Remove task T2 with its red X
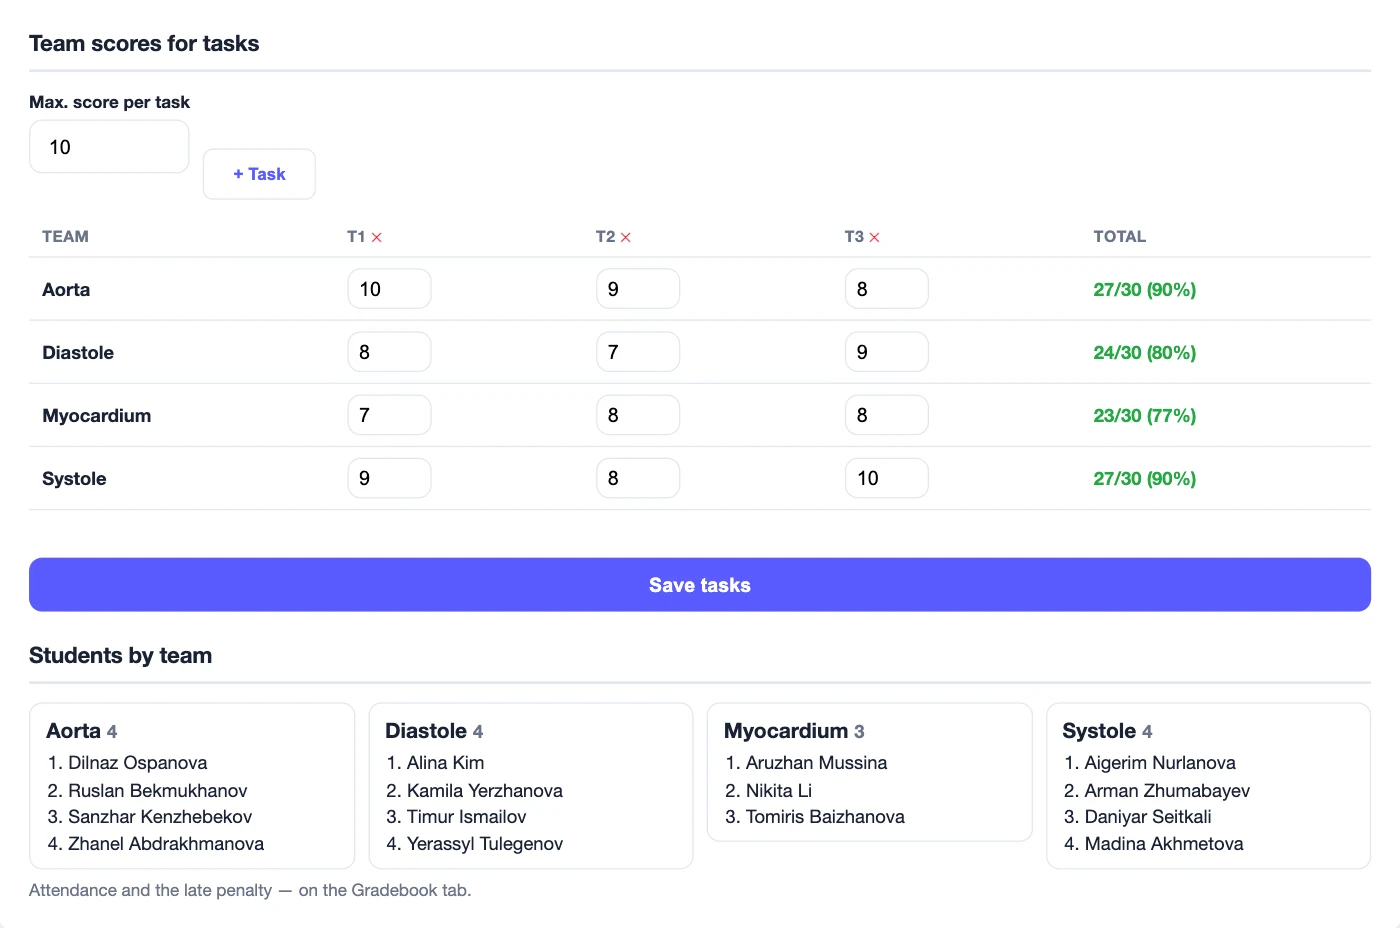1400x928 pixels. point(626,238)
